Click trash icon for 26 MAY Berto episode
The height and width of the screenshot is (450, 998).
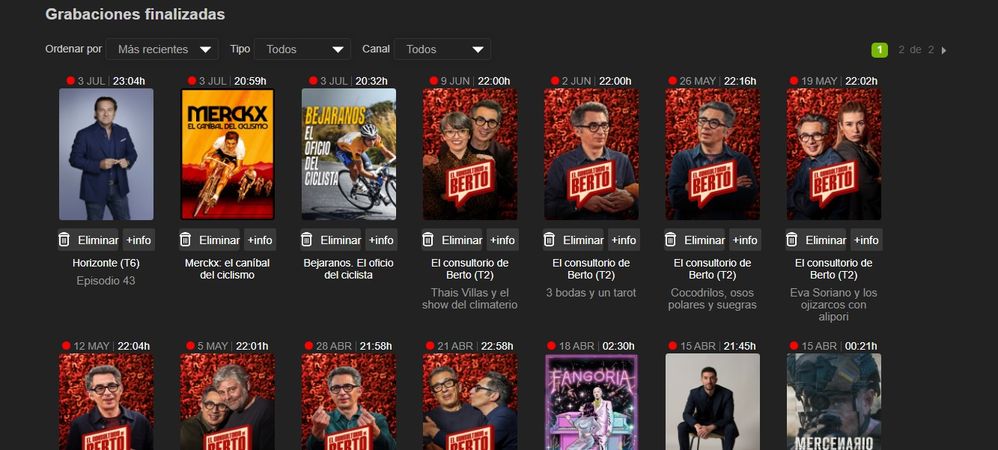click(x=671, y=240)
